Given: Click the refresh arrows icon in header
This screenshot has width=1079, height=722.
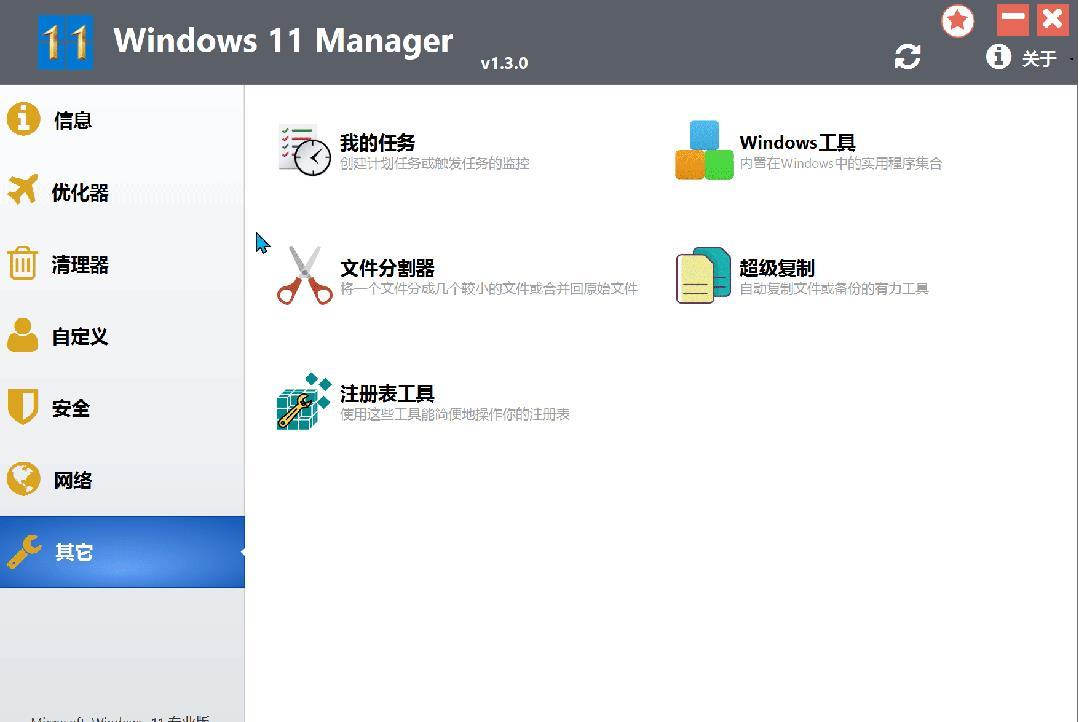Looking at the screenshot, I should click(907, 56).
